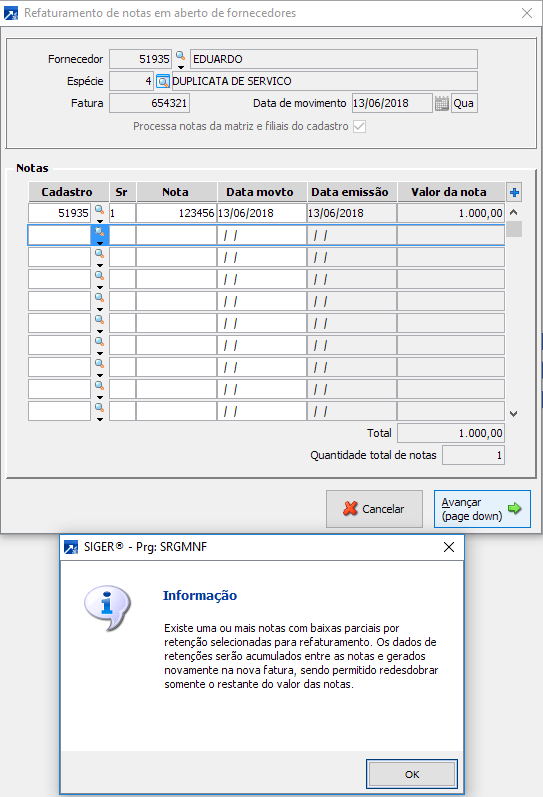The width and height of the screenshot is (543, 797).
Task: Toggle the Processa notas da matriz e filiais checkbox
Action: 359,126
